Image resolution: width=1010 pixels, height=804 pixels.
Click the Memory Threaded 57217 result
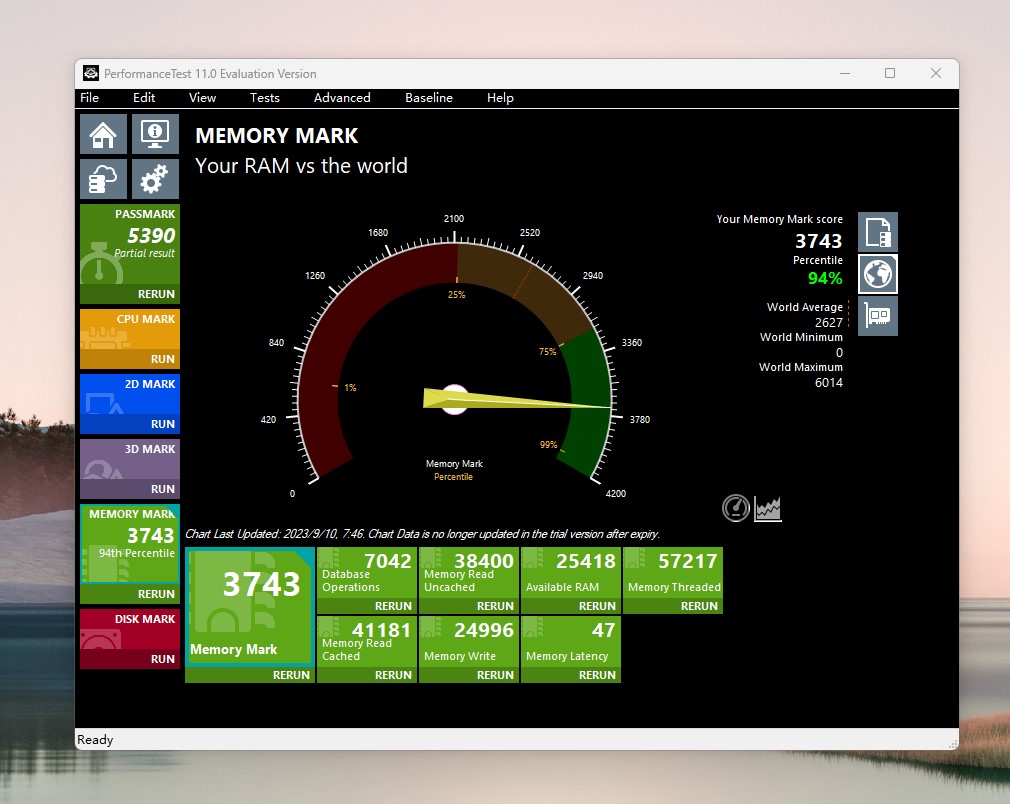click(673, 573)
